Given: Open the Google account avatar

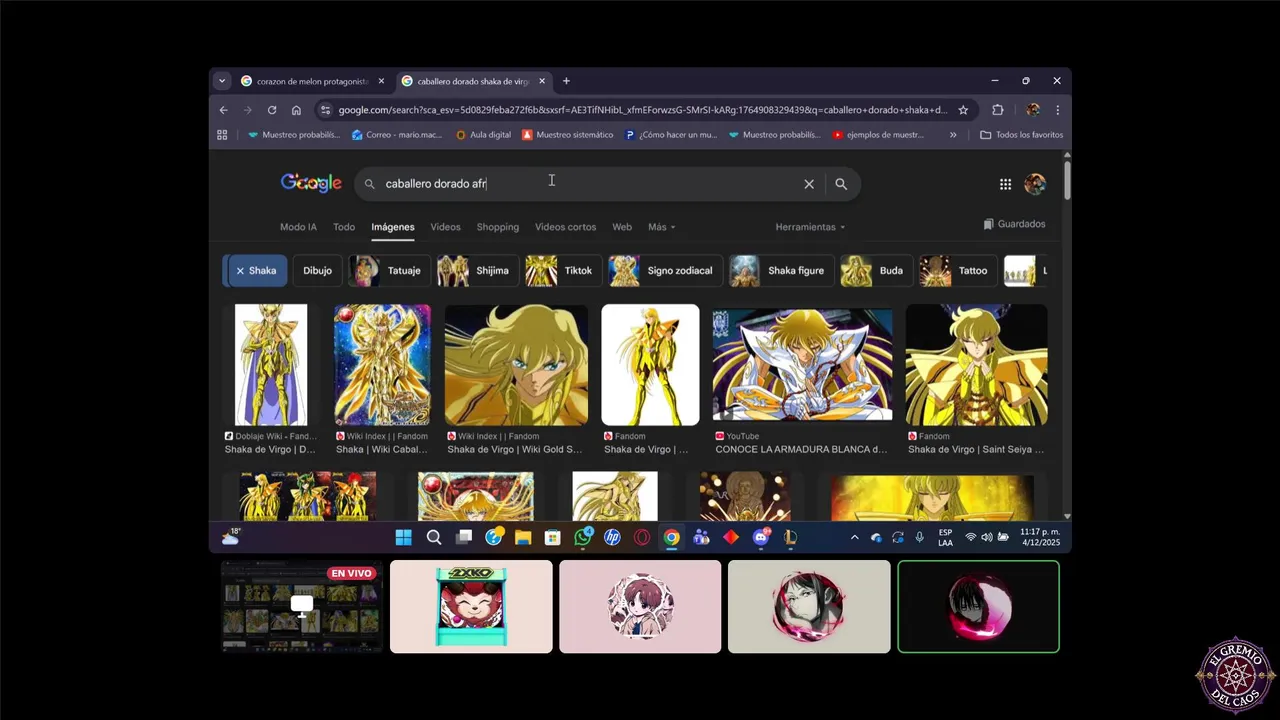Looking at the screenshot, I should pos(1035,184).
